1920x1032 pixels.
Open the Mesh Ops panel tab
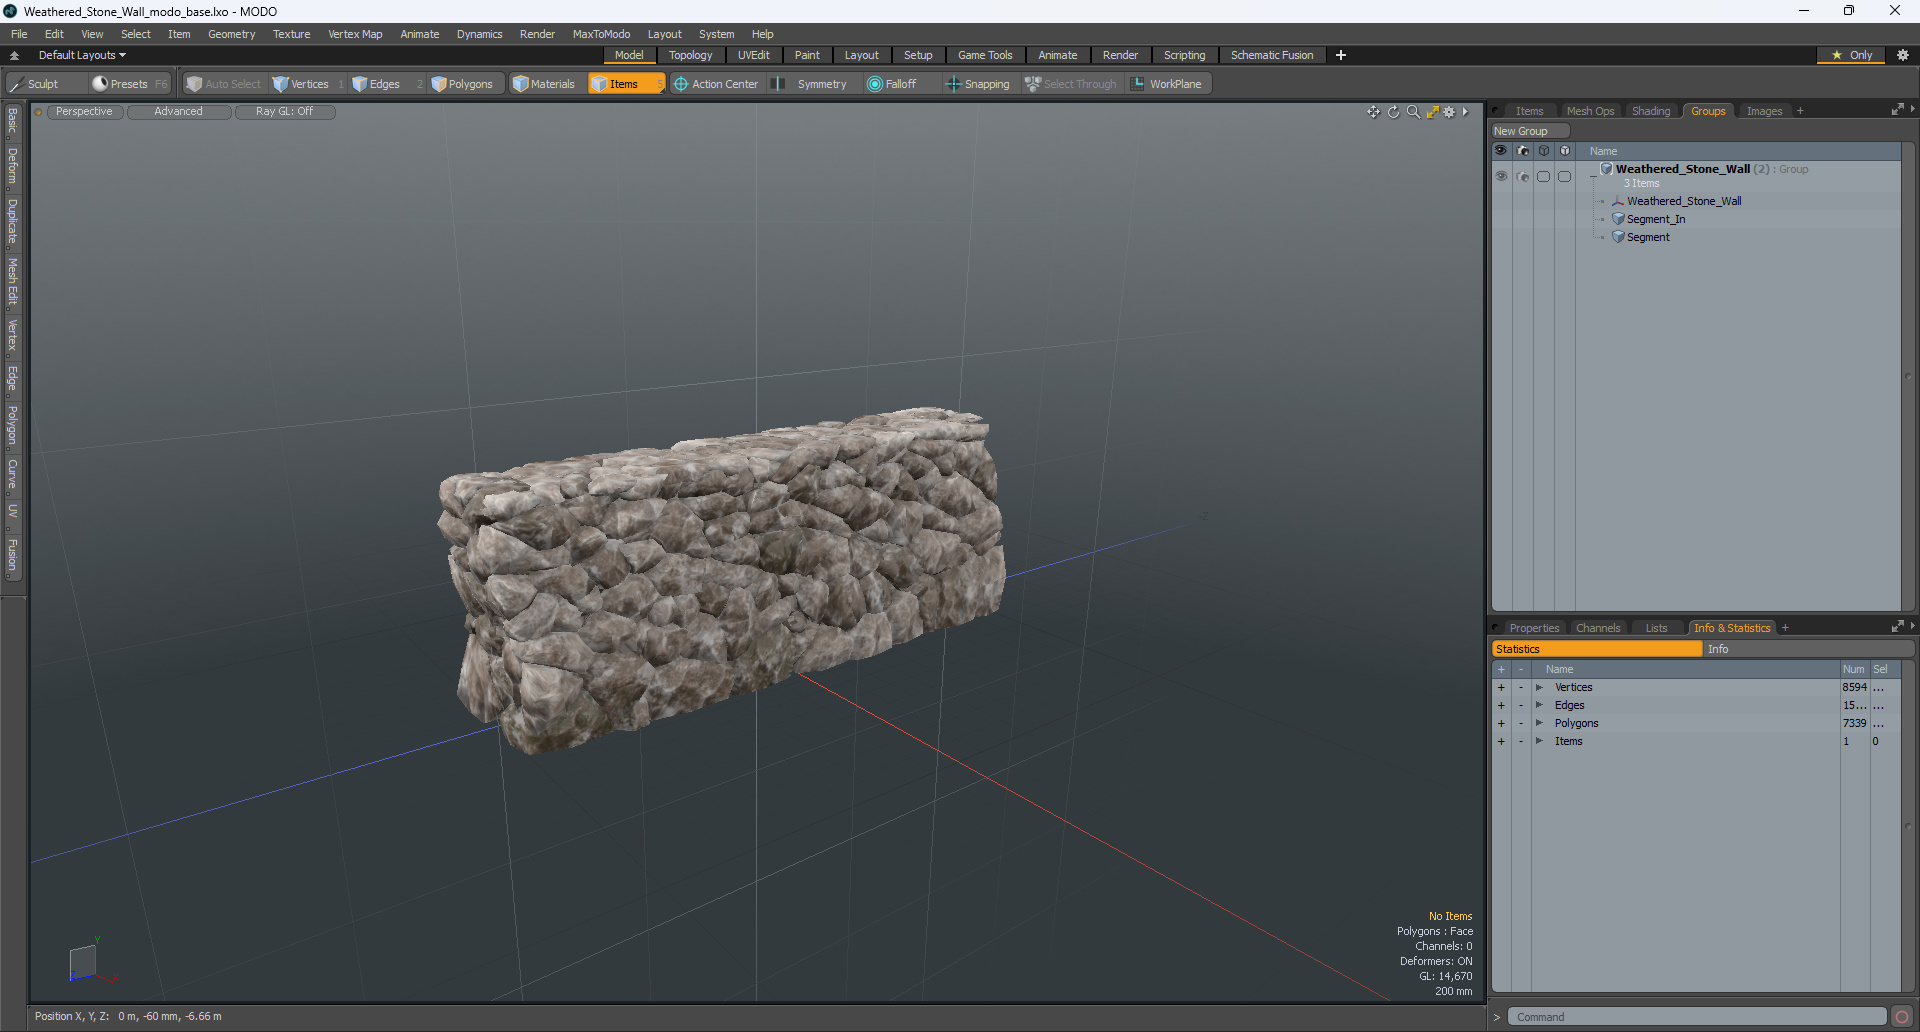click(x=1590, y=111)
